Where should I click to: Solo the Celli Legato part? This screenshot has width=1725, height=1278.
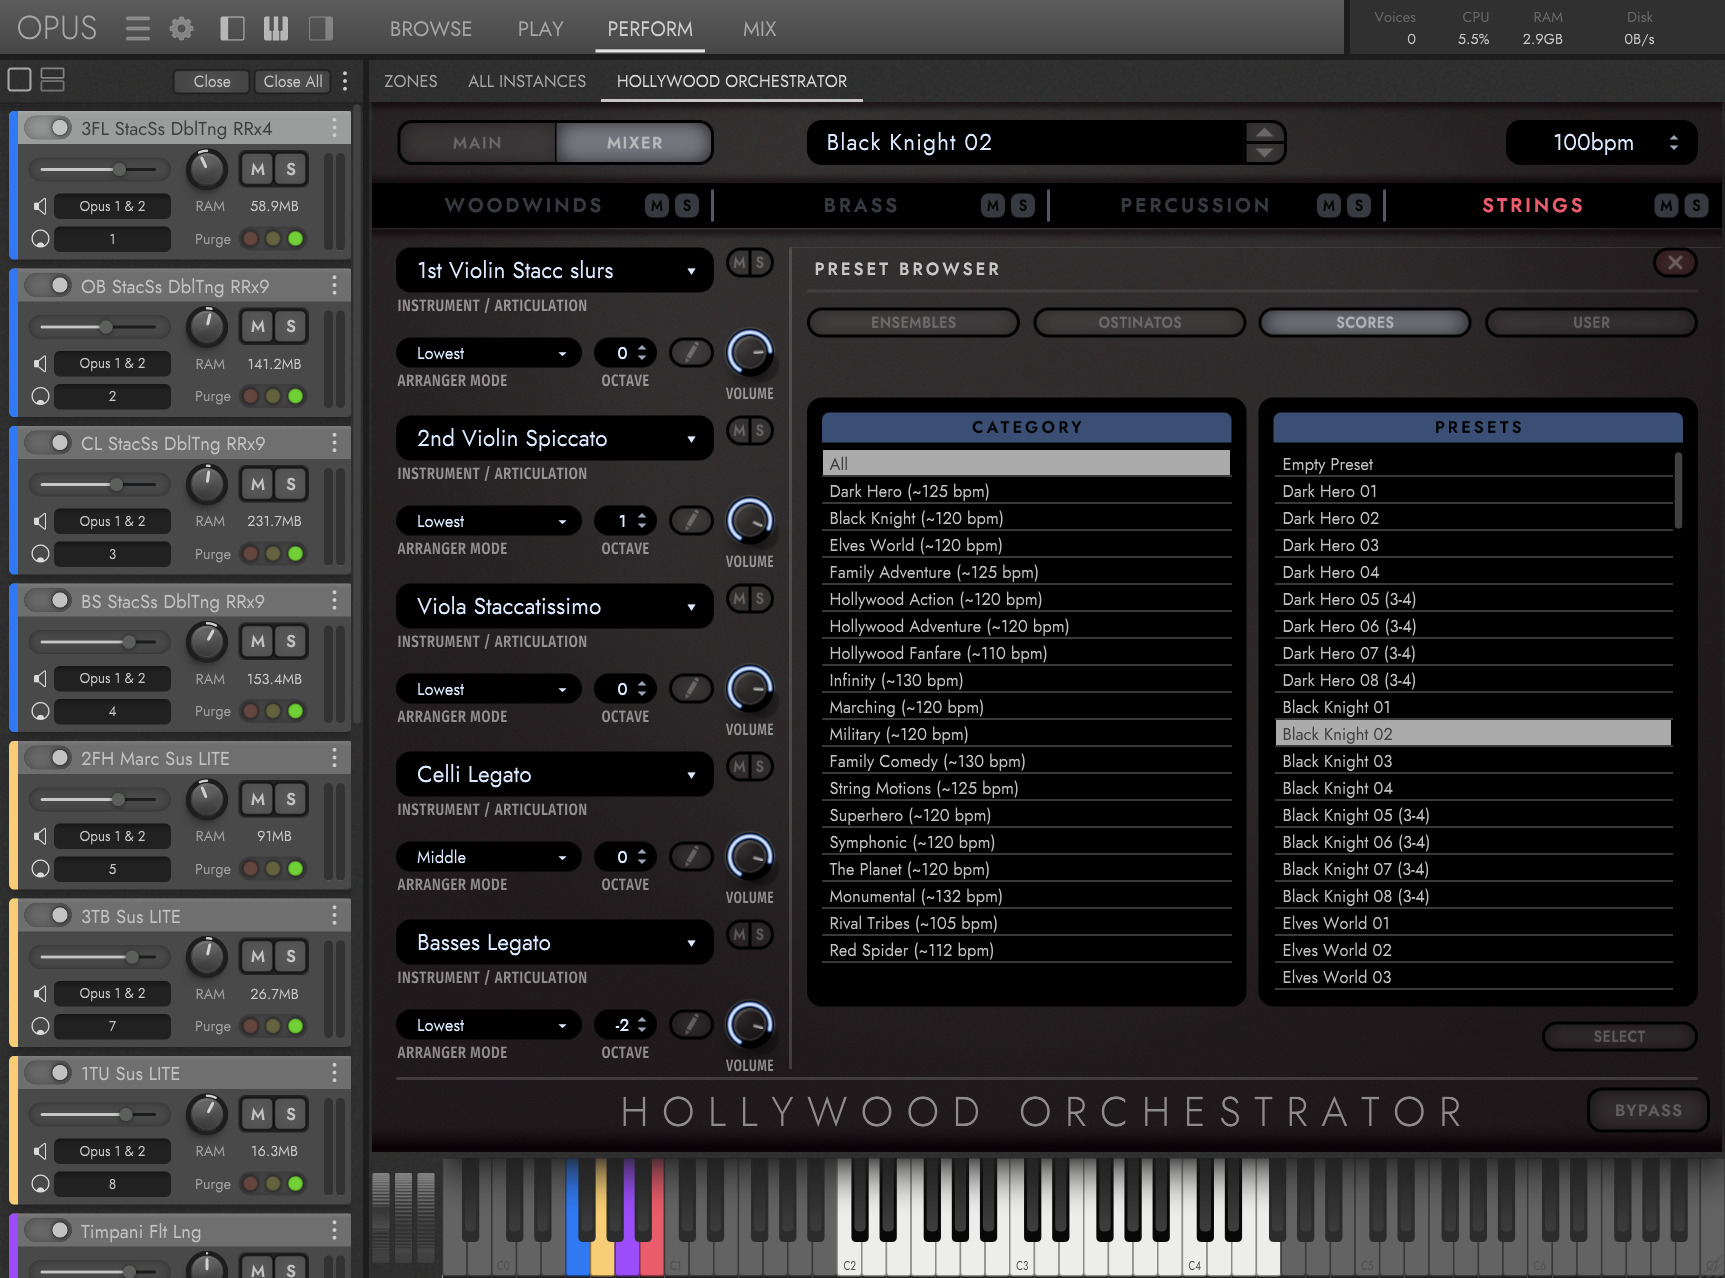[x=760, y=767]
